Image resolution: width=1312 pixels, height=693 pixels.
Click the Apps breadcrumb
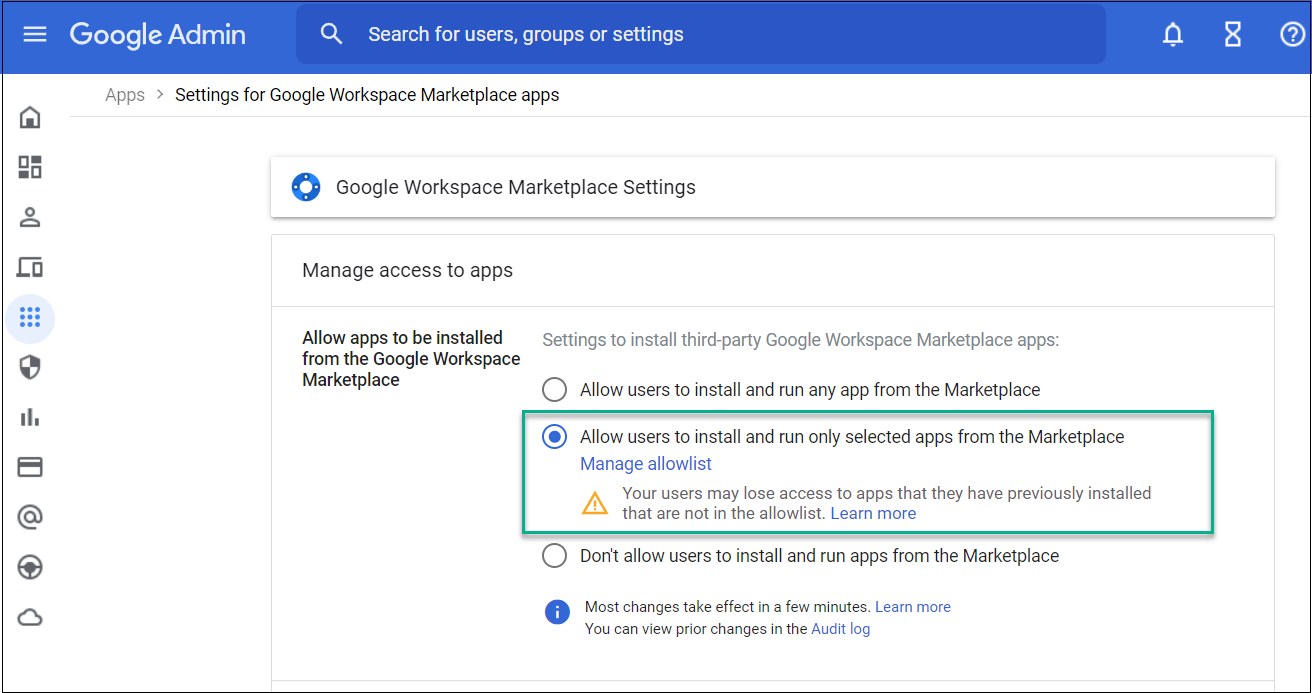pyautogui.click(x=125, y=95)
